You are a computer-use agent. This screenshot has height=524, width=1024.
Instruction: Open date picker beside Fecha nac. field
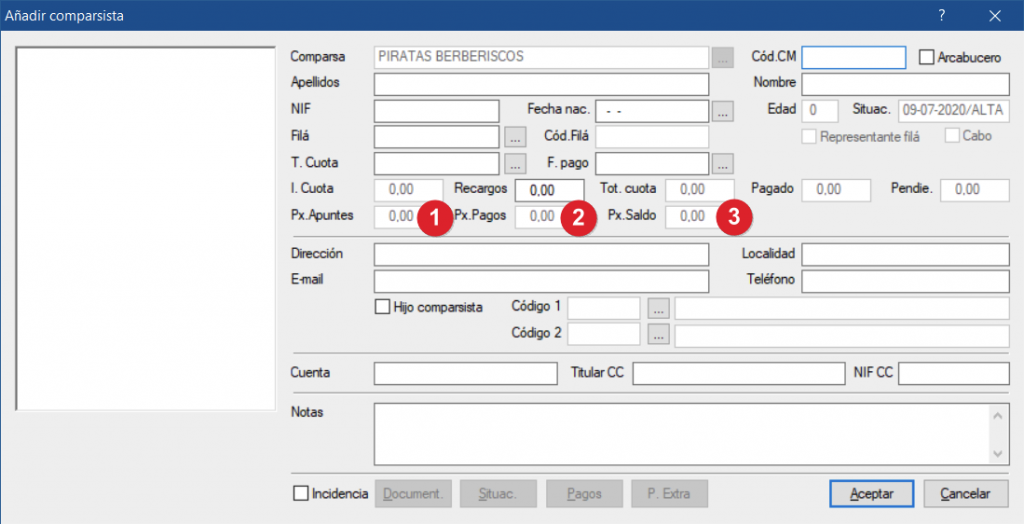(x=723, y=111)
